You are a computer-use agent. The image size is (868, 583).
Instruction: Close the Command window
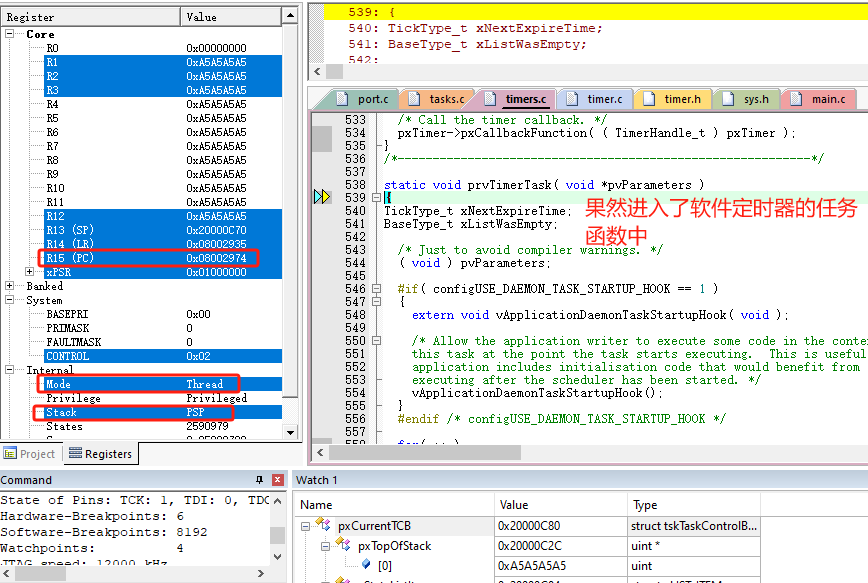pos(278,480)
